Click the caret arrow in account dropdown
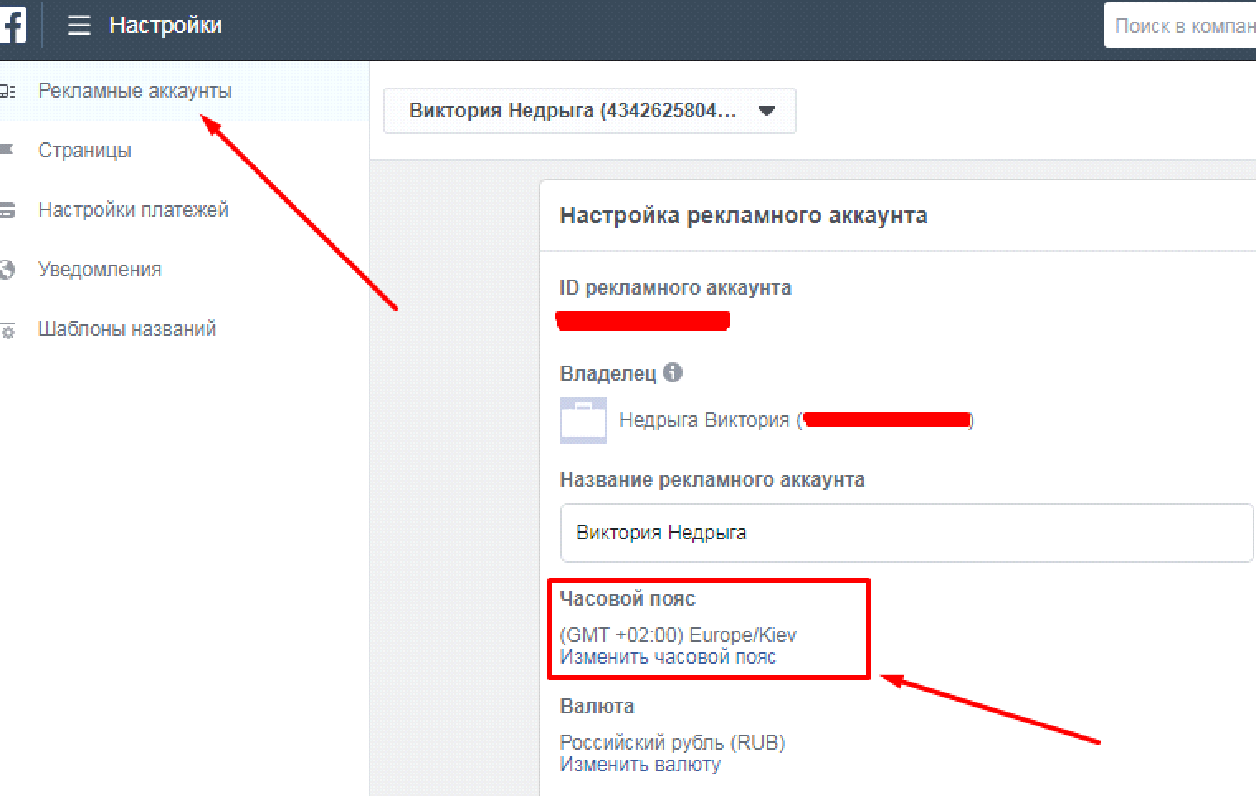This screenshot has height=796, width=1256. coord(767,112)
